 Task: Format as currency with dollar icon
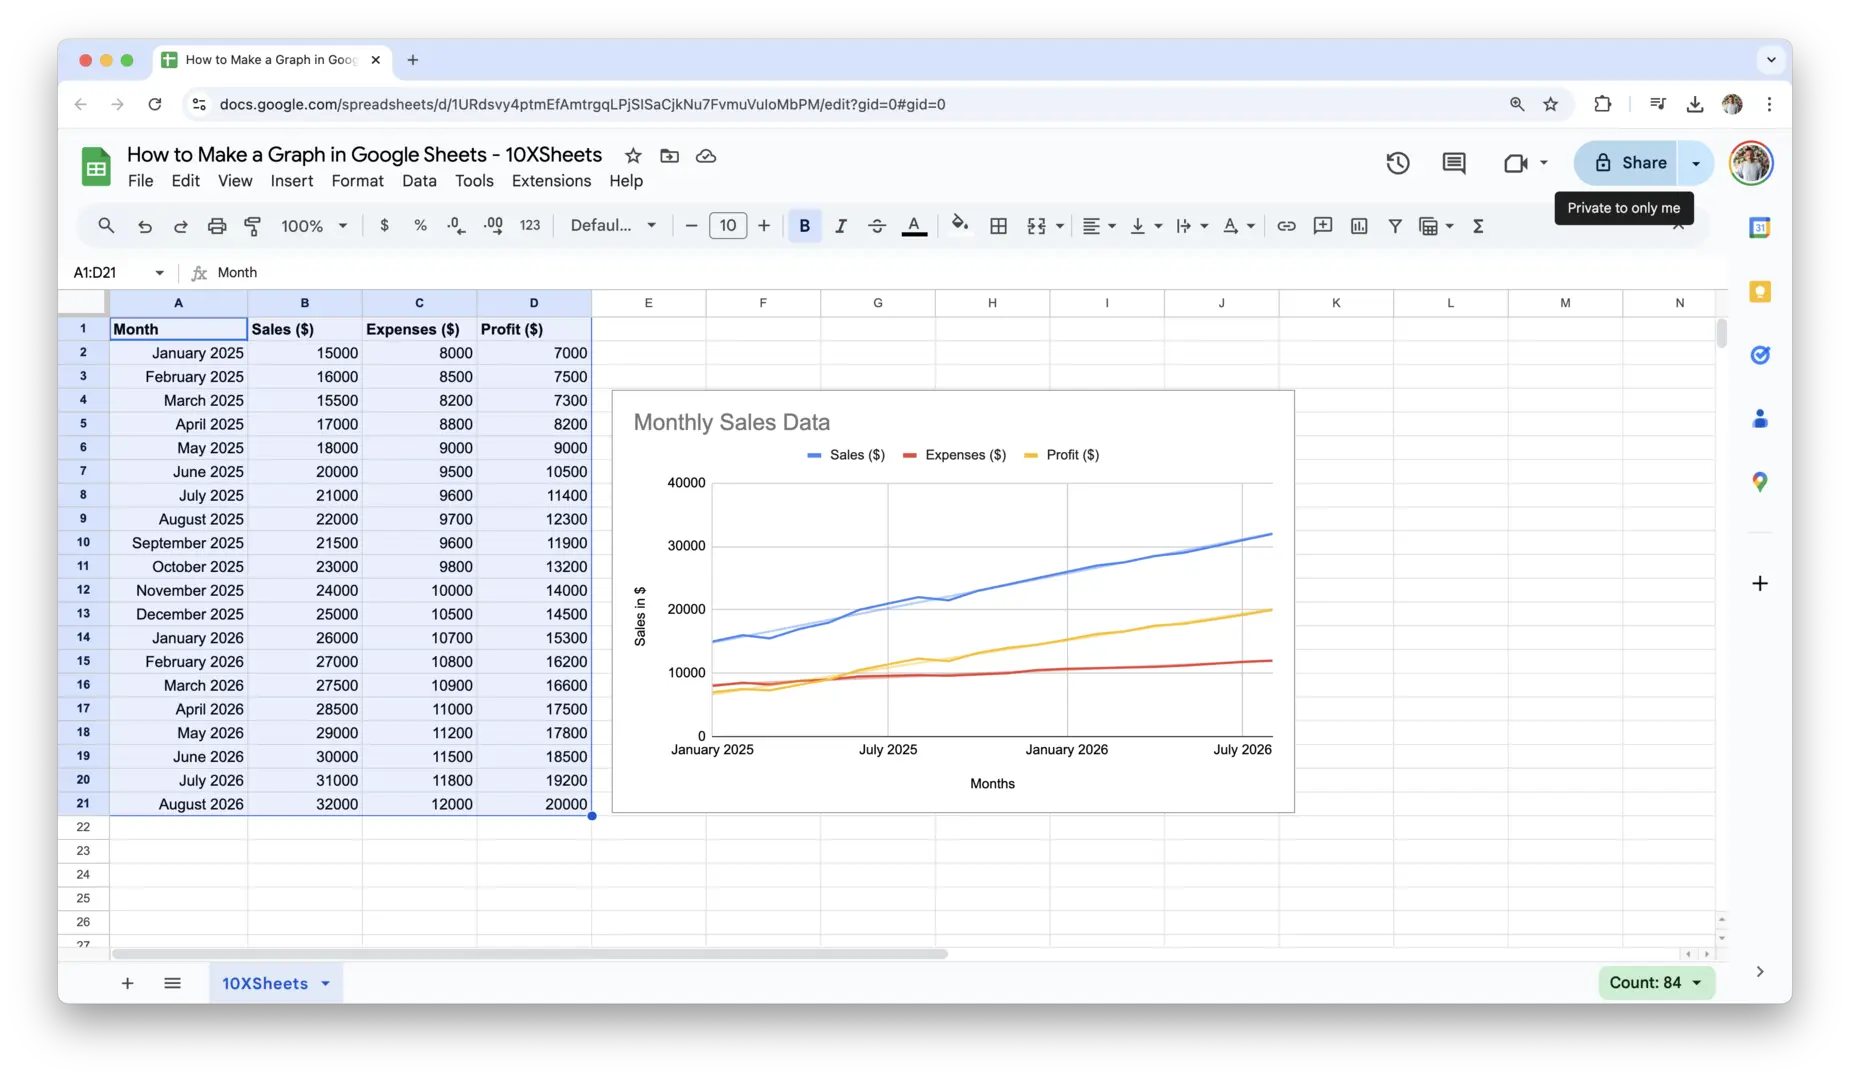click(384, 226)
